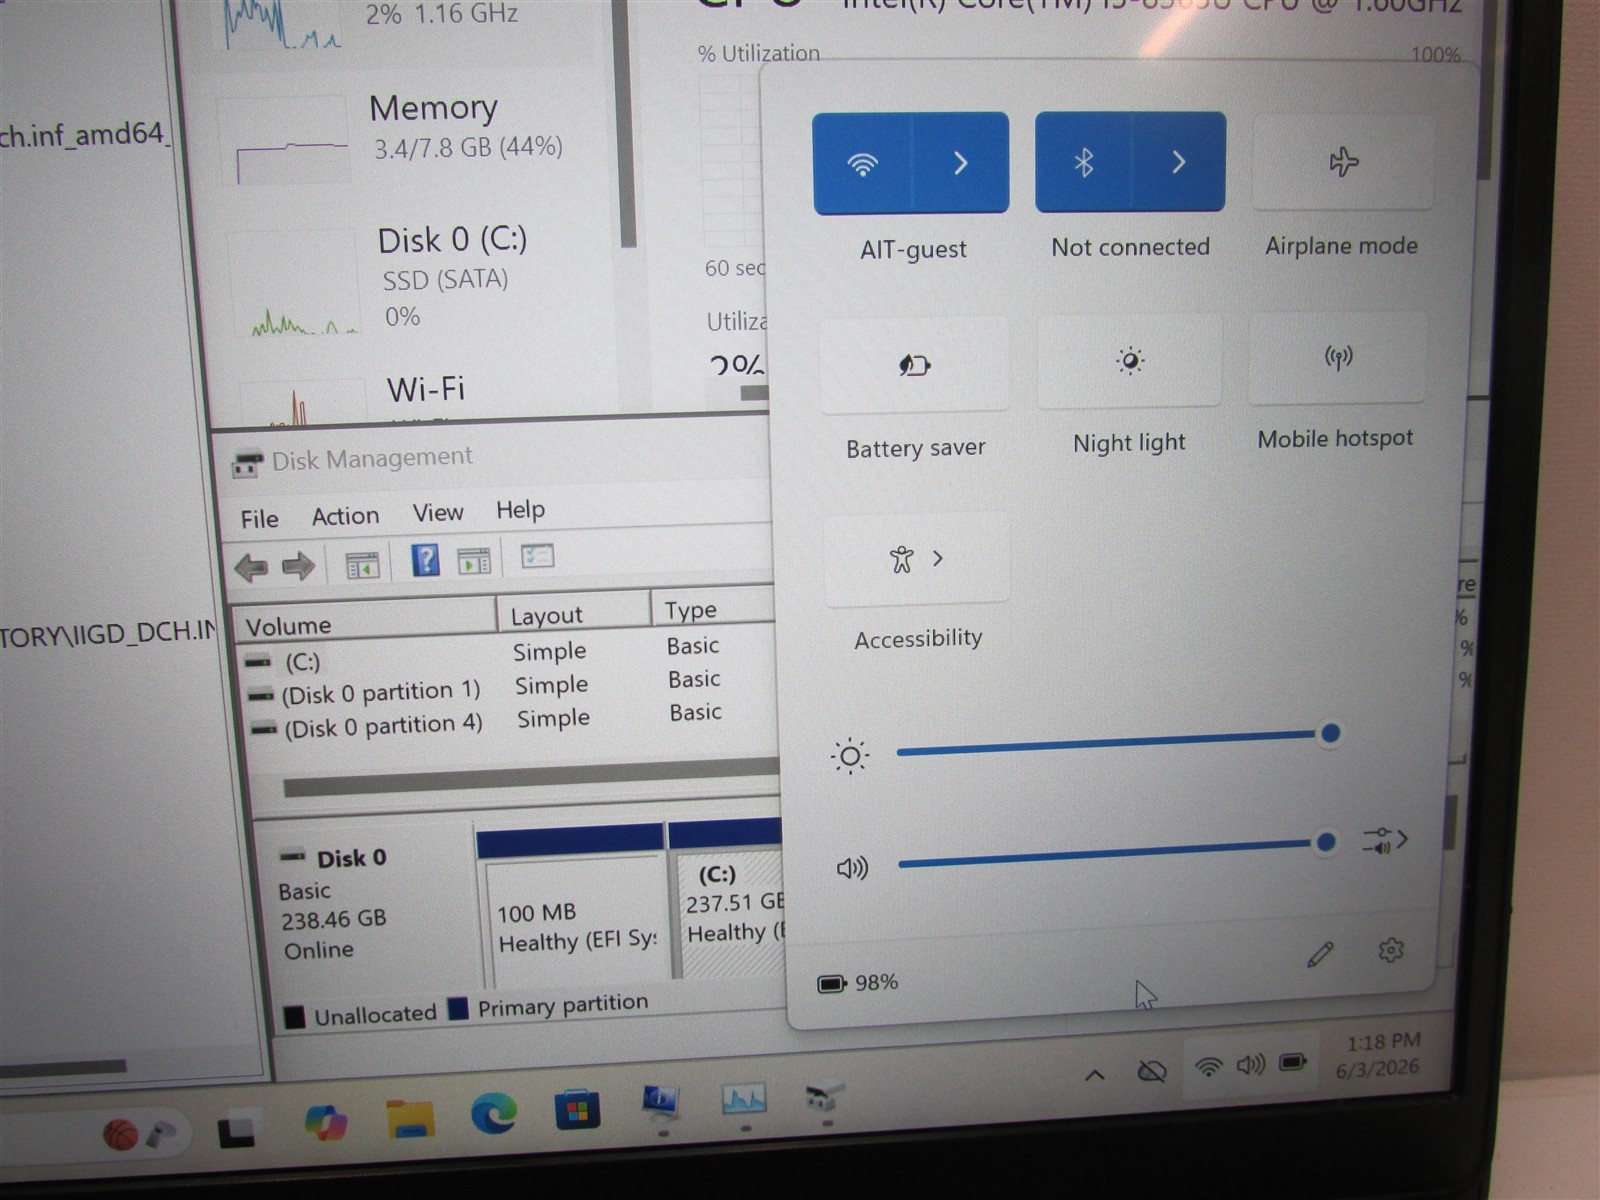Viewport: 1600px width, 1200px height.
Task: Launch Microsoft Edge from taskbar
Action: pyautogui.click(x=494, y=1112)
